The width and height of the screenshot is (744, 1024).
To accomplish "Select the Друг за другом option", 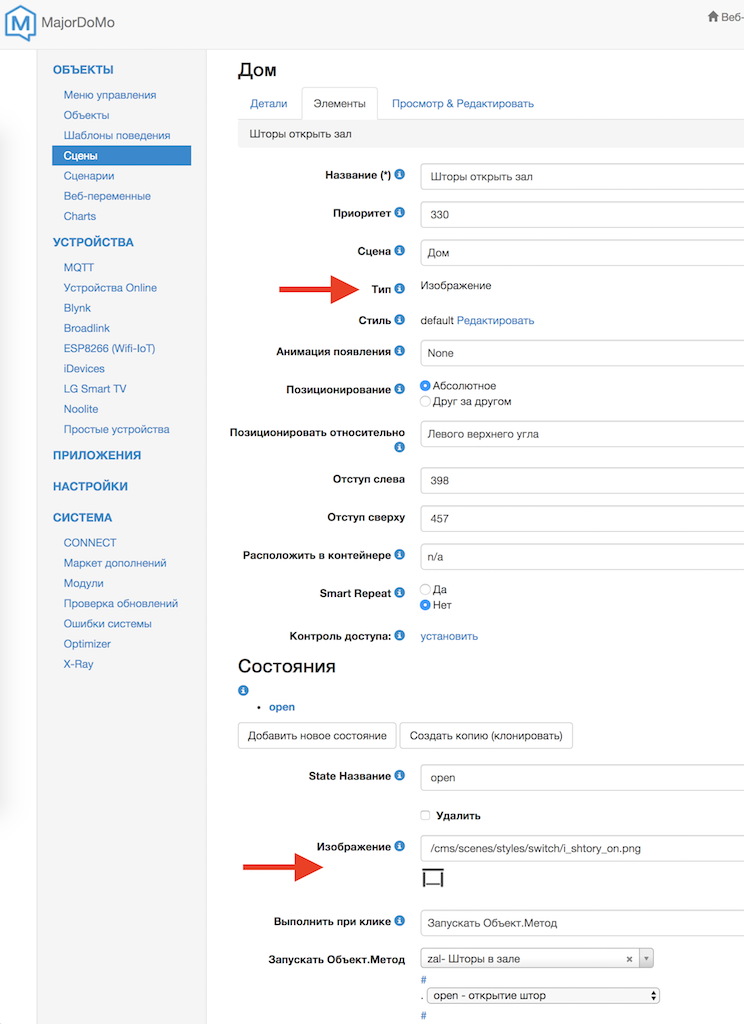I will 426,401.
